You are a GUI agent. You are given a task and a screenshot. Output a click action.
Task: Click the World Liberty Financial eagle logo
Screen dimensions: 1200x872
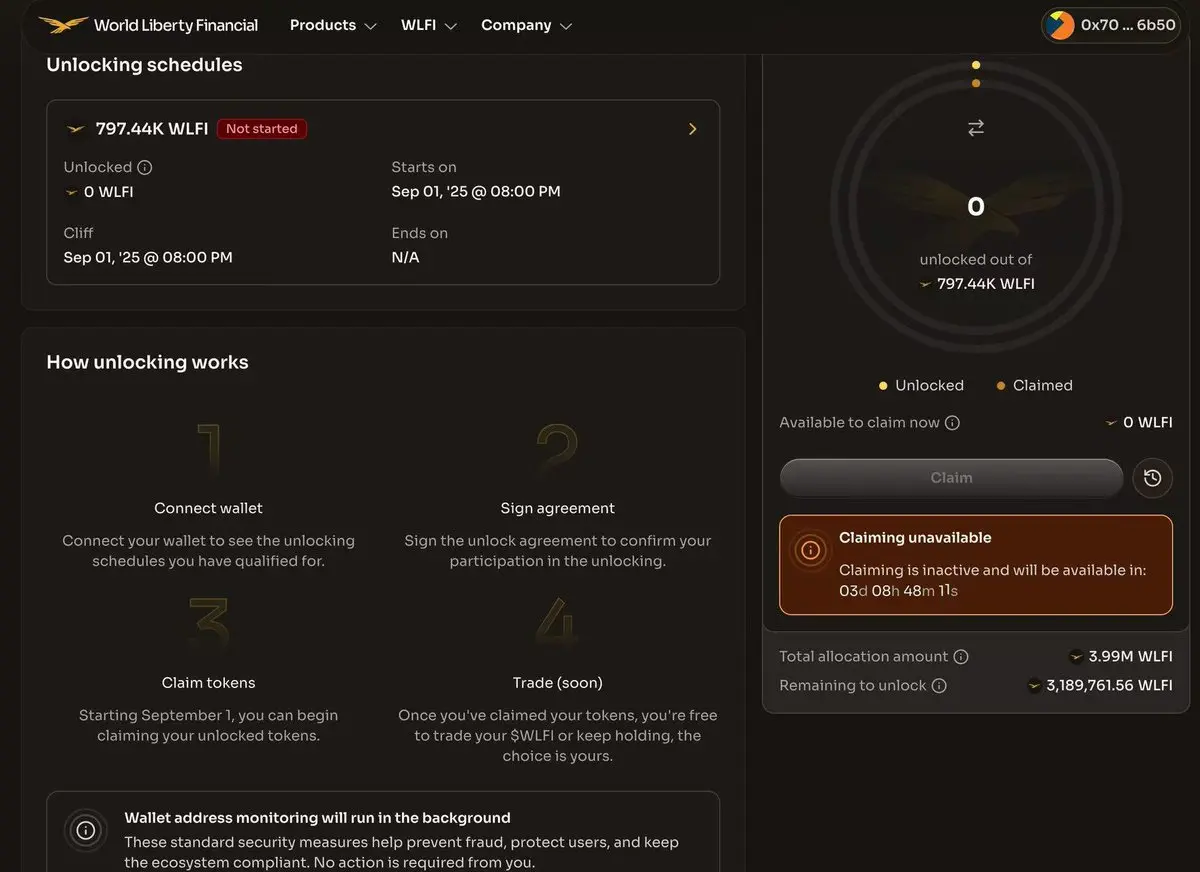click(x=63, y=25)
